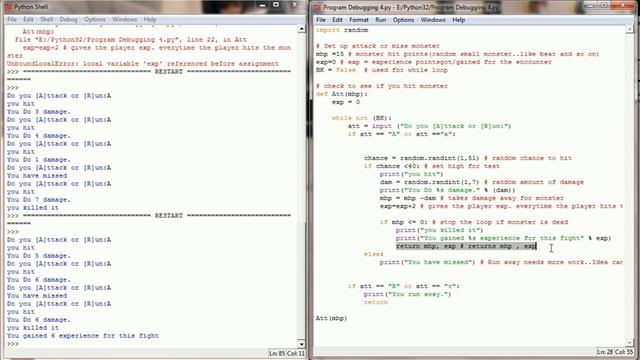This screenshot has width=640, height=360.
Task: Click first RESTART separator in shell
Action: coord(157,72)
